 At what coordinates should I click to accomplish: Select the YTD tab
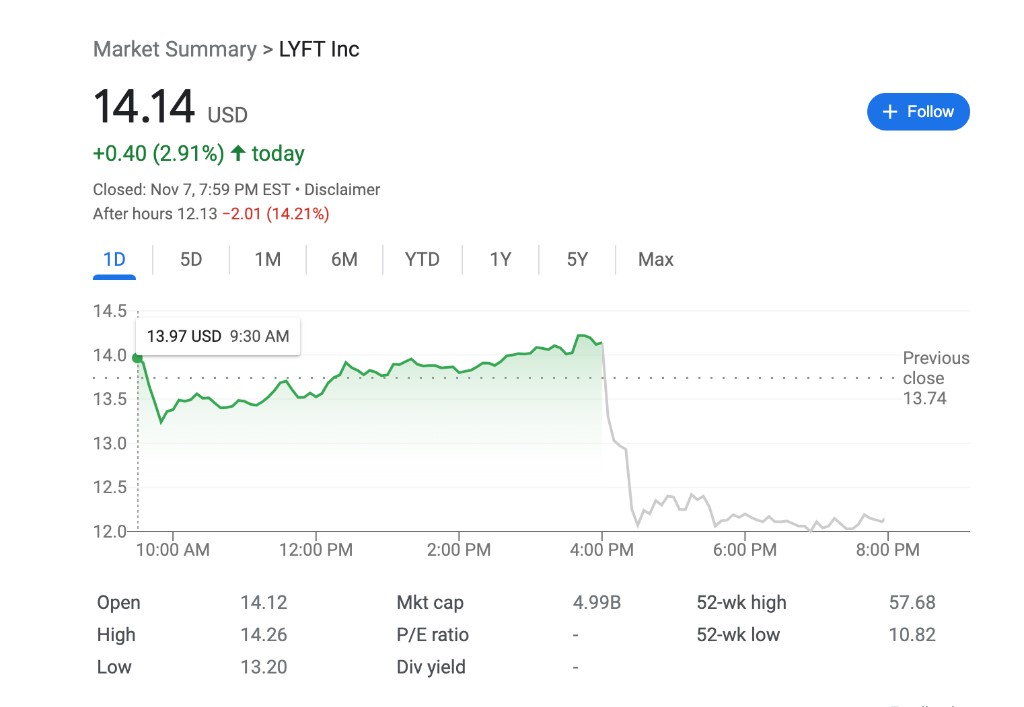(x=422, y=259)
